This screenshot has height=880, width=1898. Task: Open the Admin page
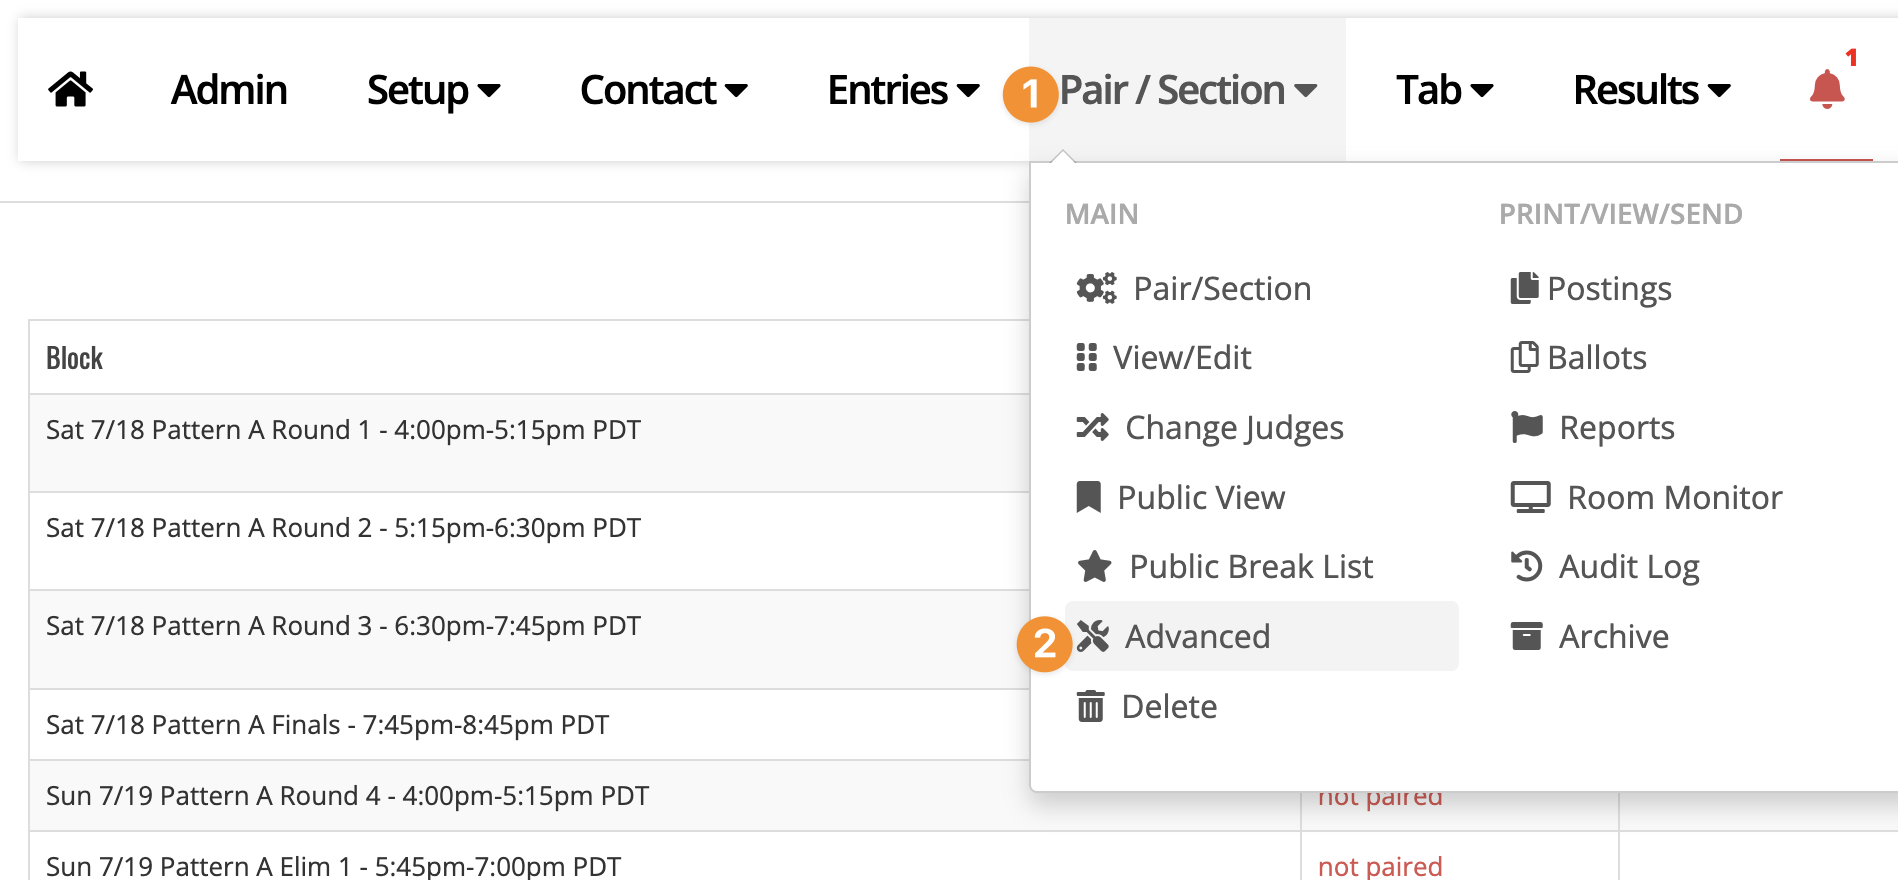point(229,90)
